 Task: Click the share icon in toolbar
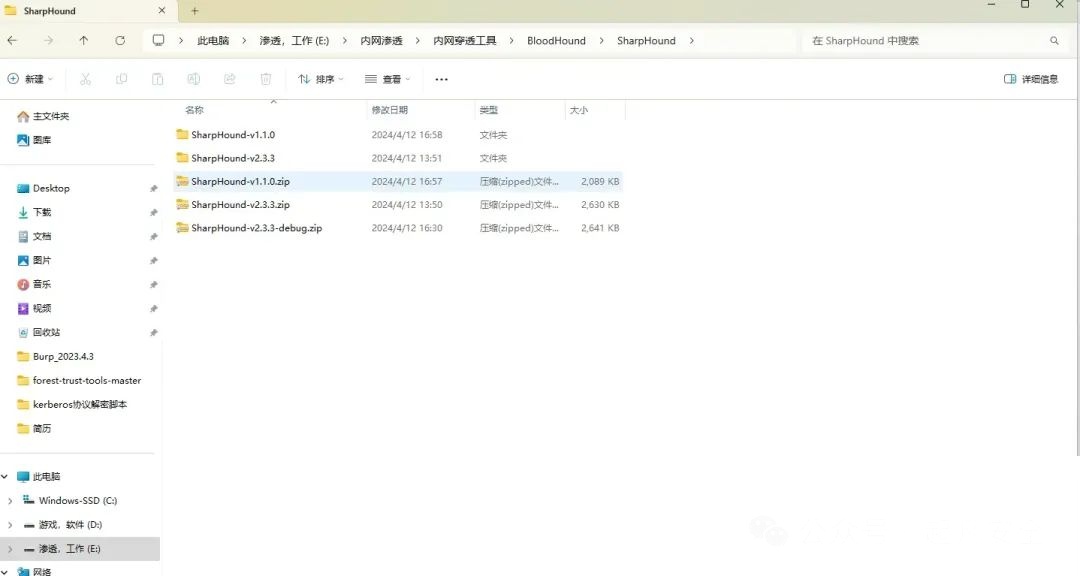tap(229, 79)
